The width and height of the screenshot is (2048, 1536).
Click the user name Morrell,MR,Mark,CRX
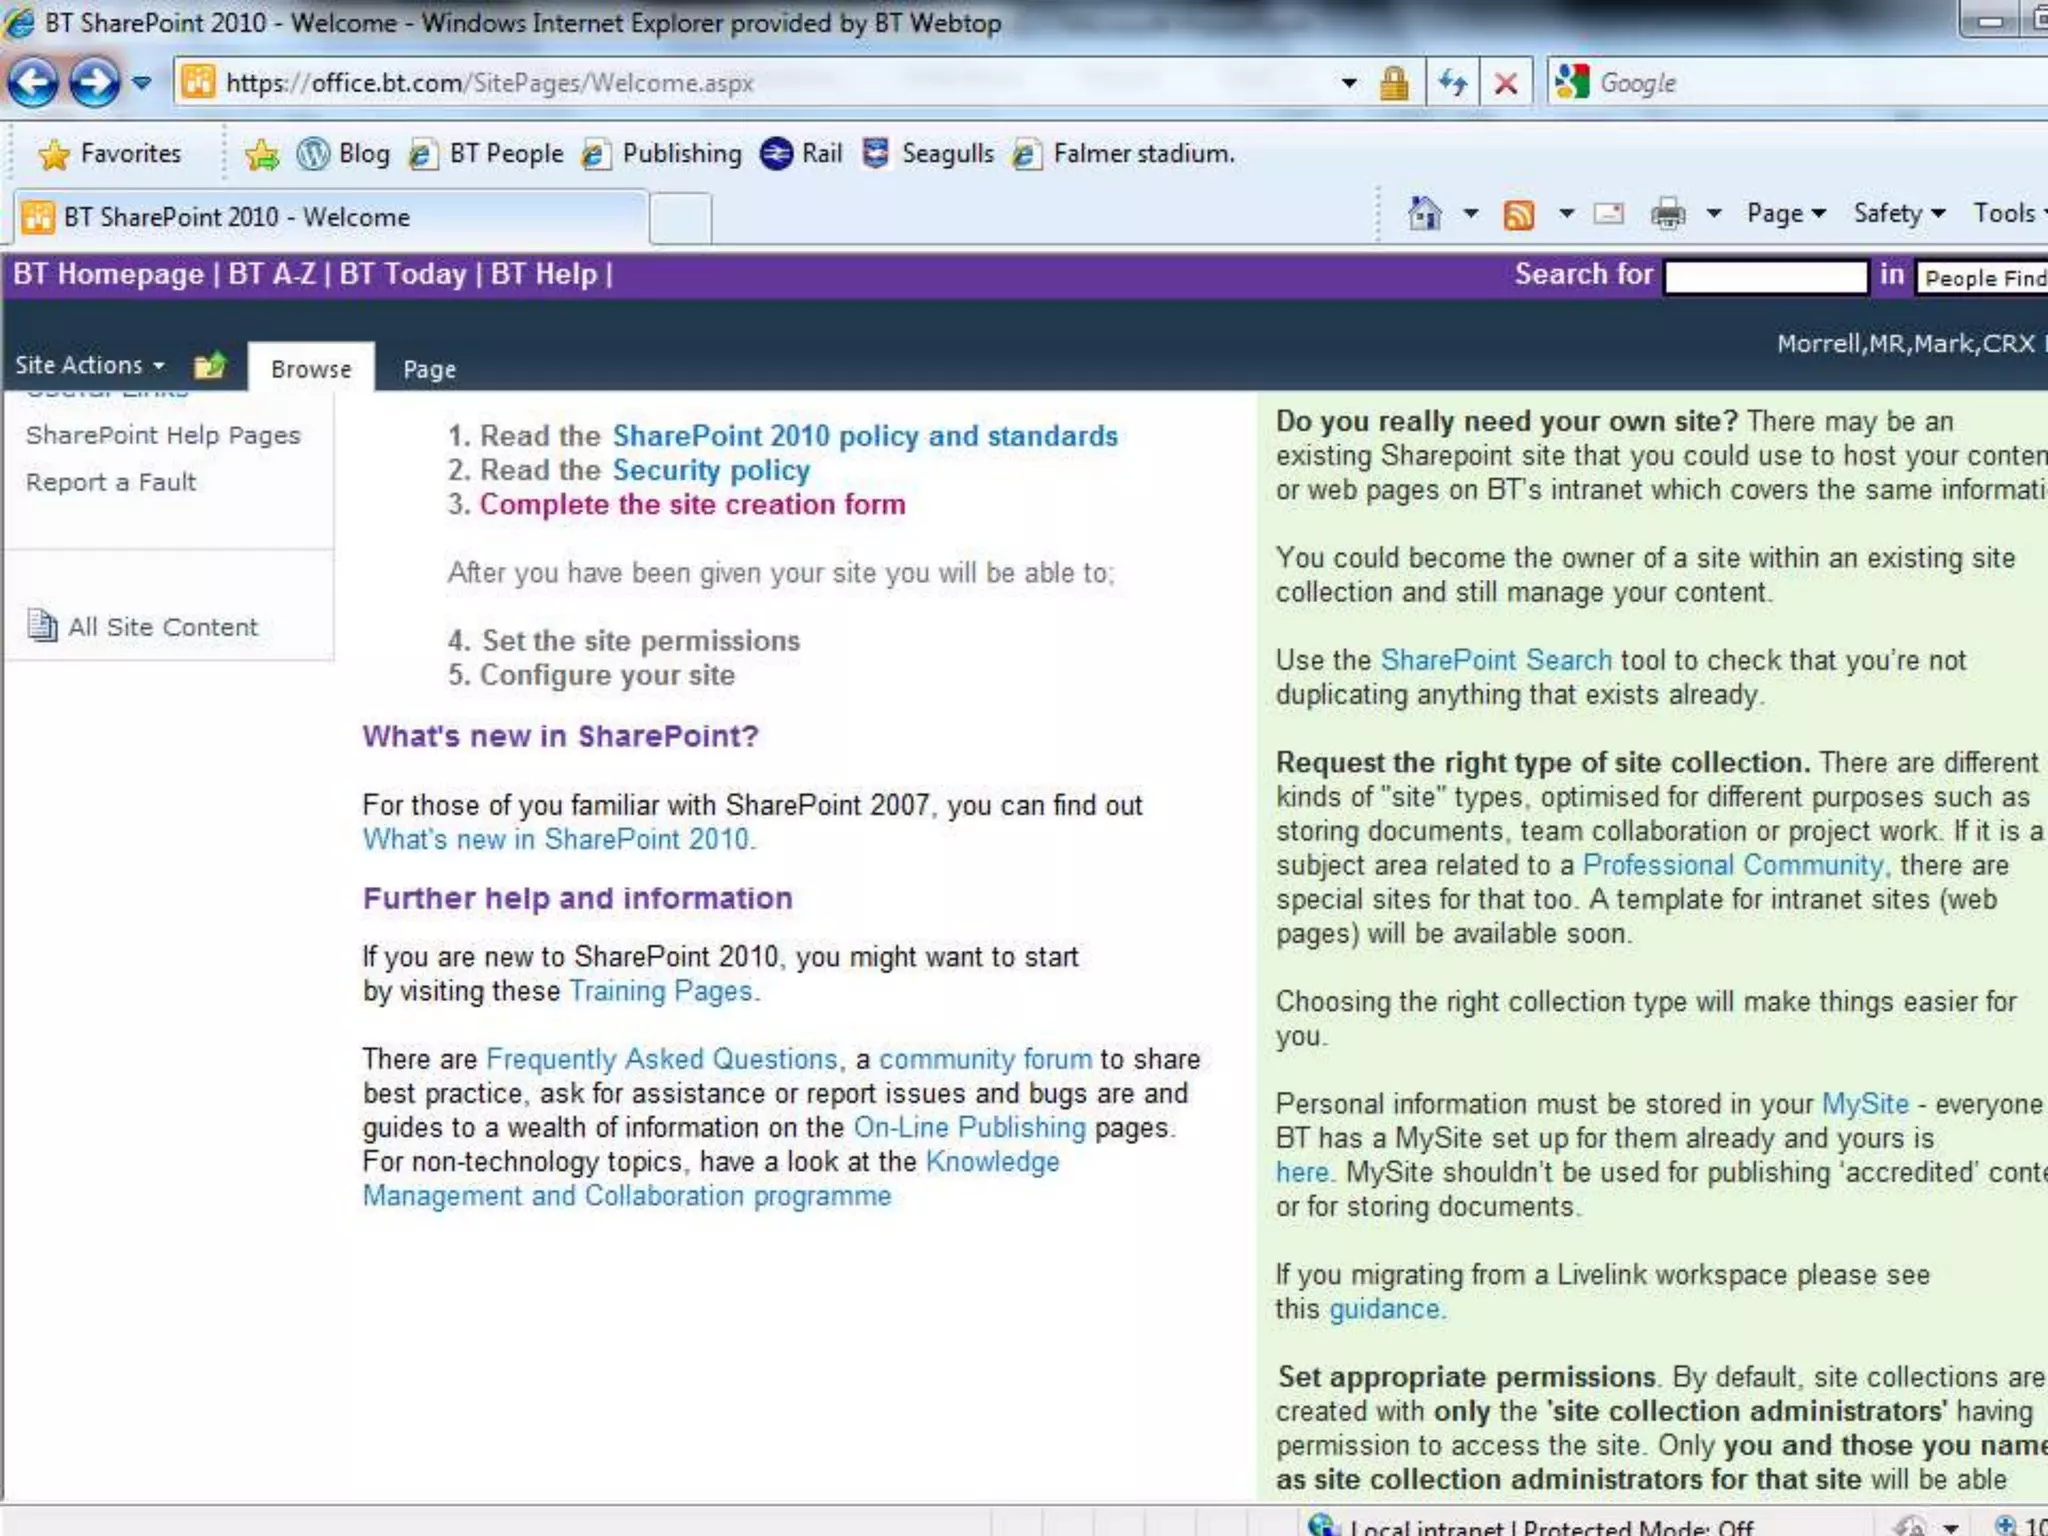1905,344
